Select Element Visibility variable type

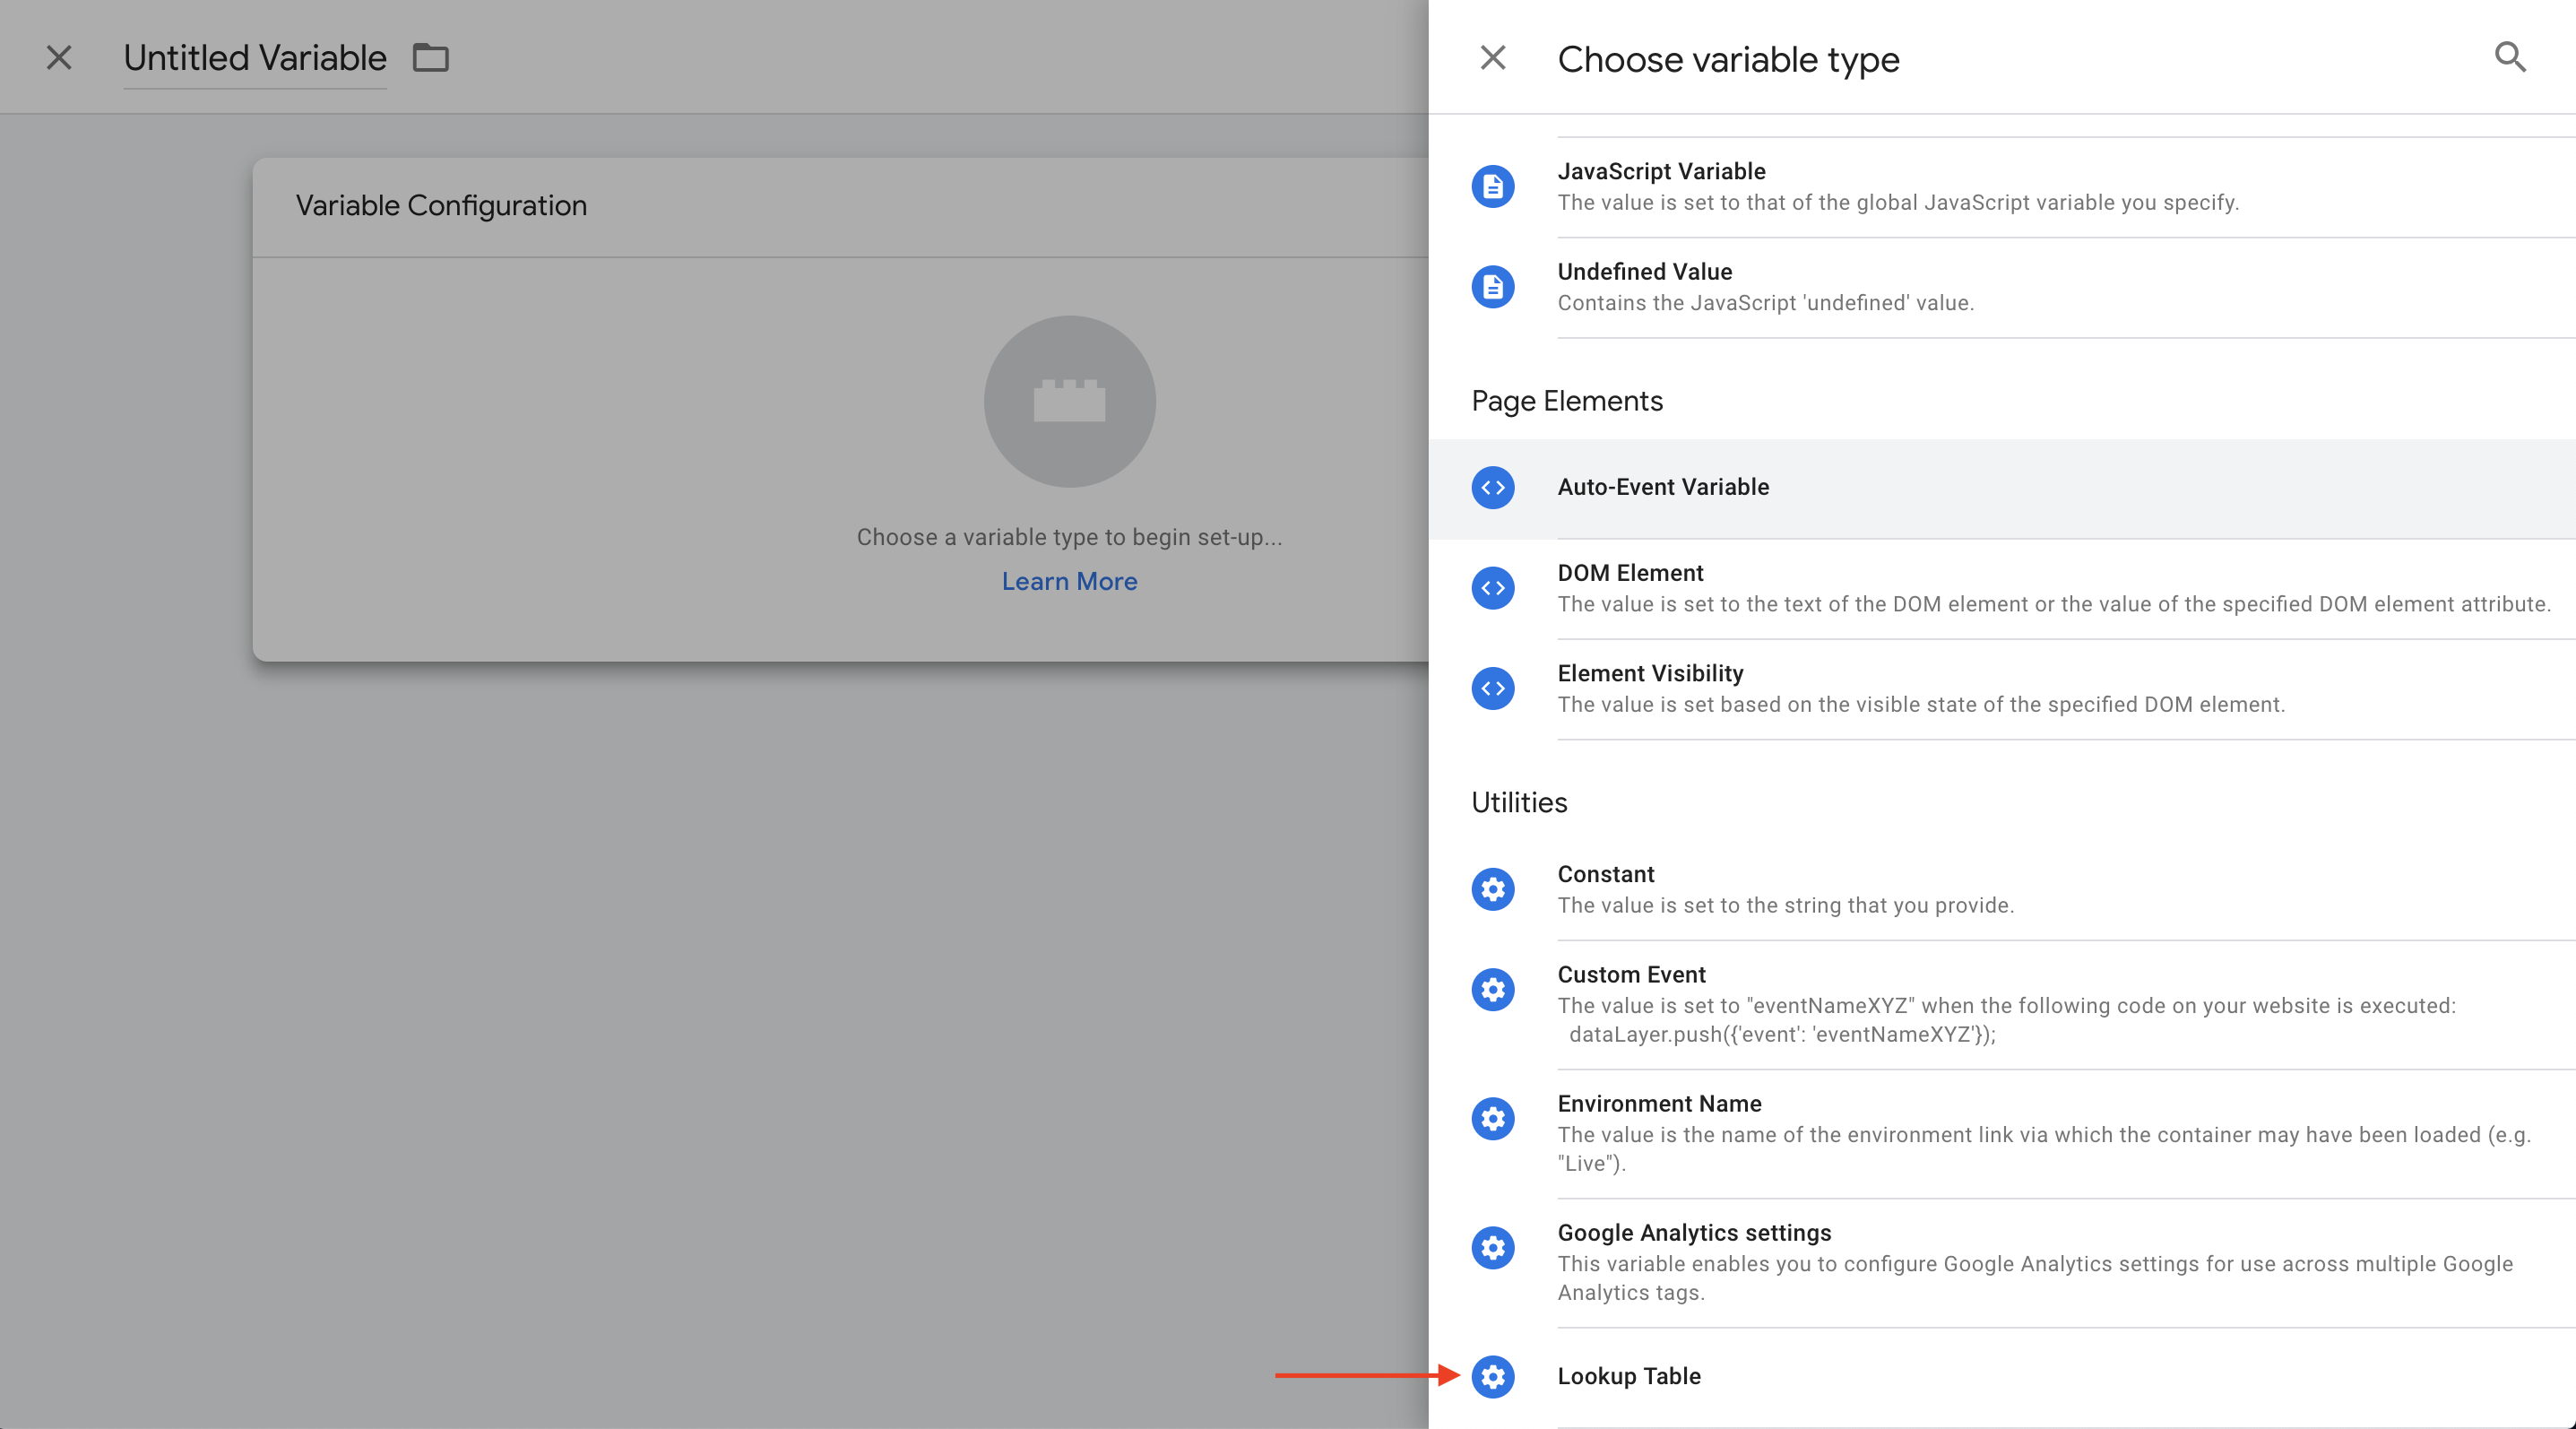(2002, 690)
